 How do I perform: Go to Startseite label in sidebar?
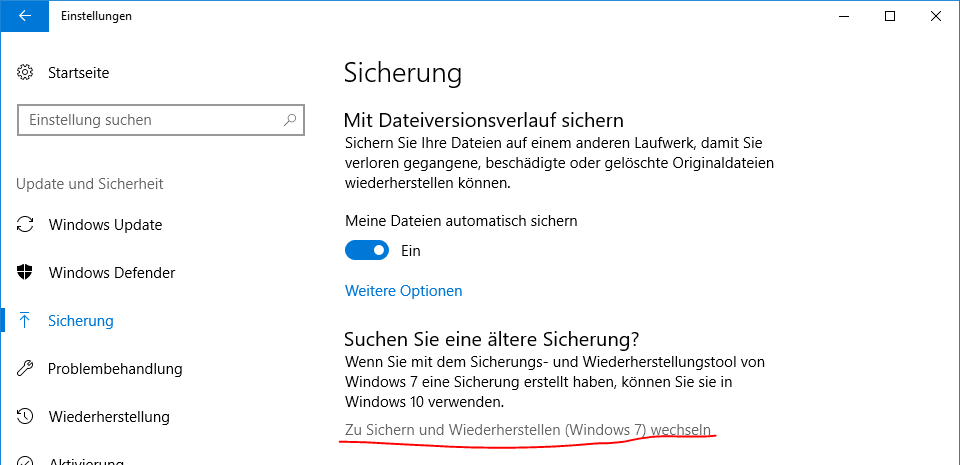click(79, 73)
